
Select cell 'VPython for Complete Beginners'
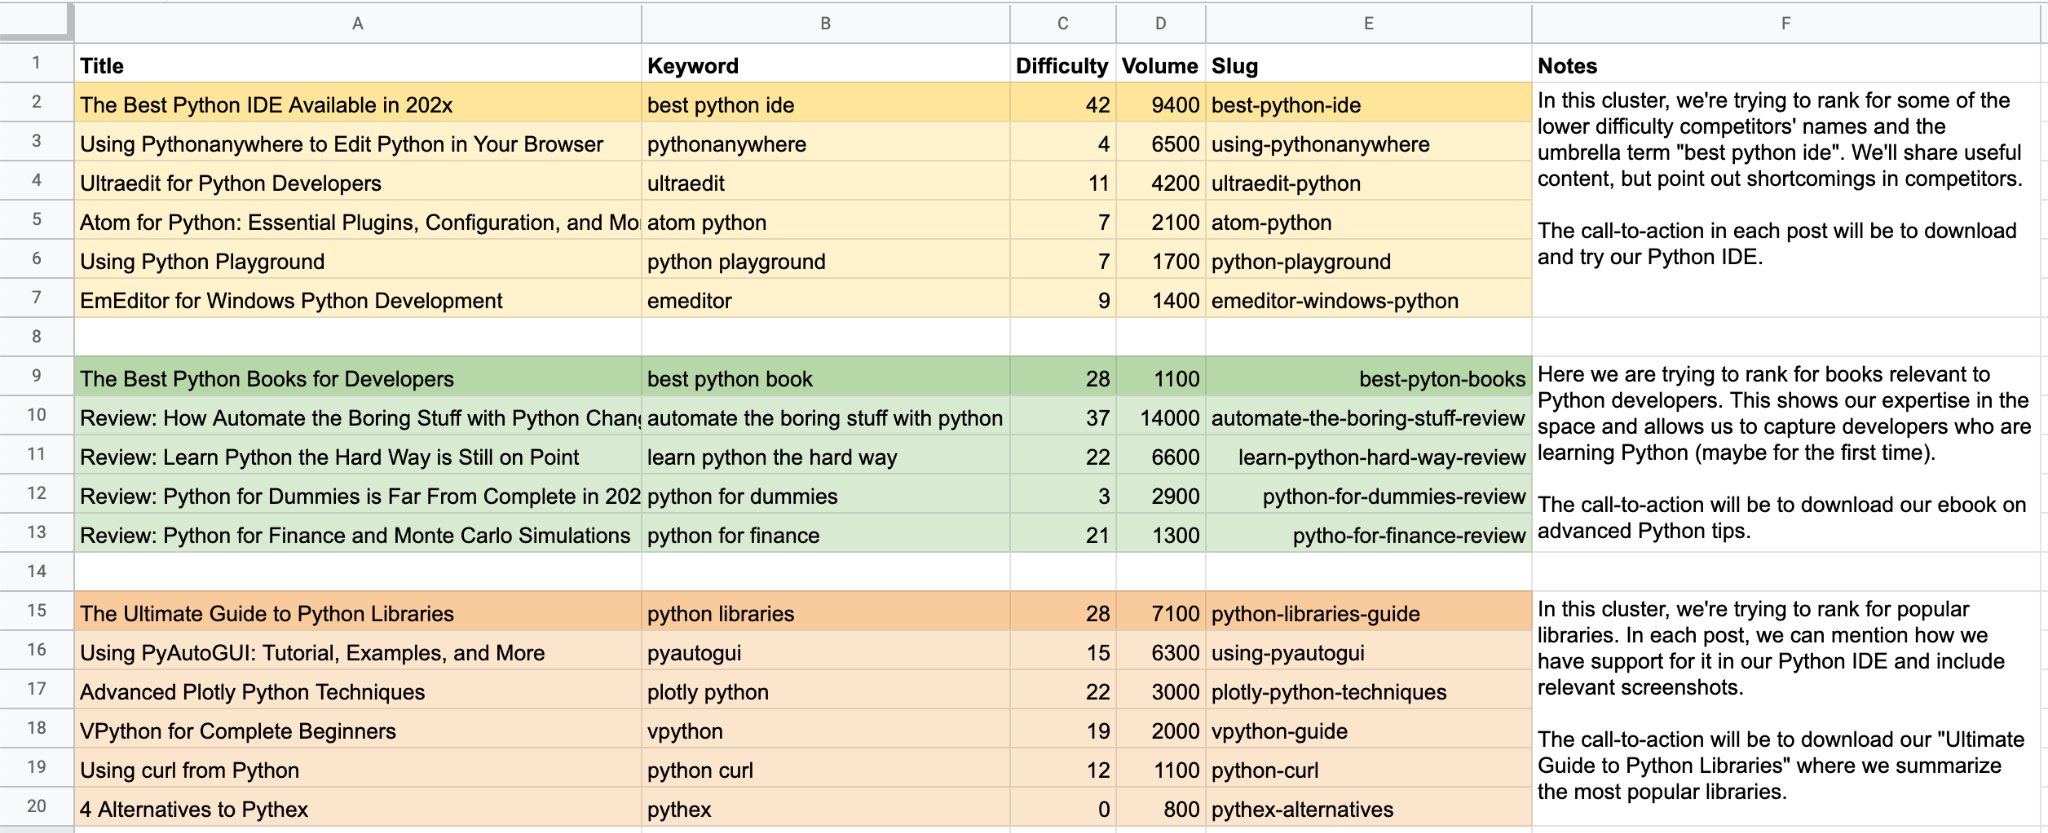[x=358, y=728]
